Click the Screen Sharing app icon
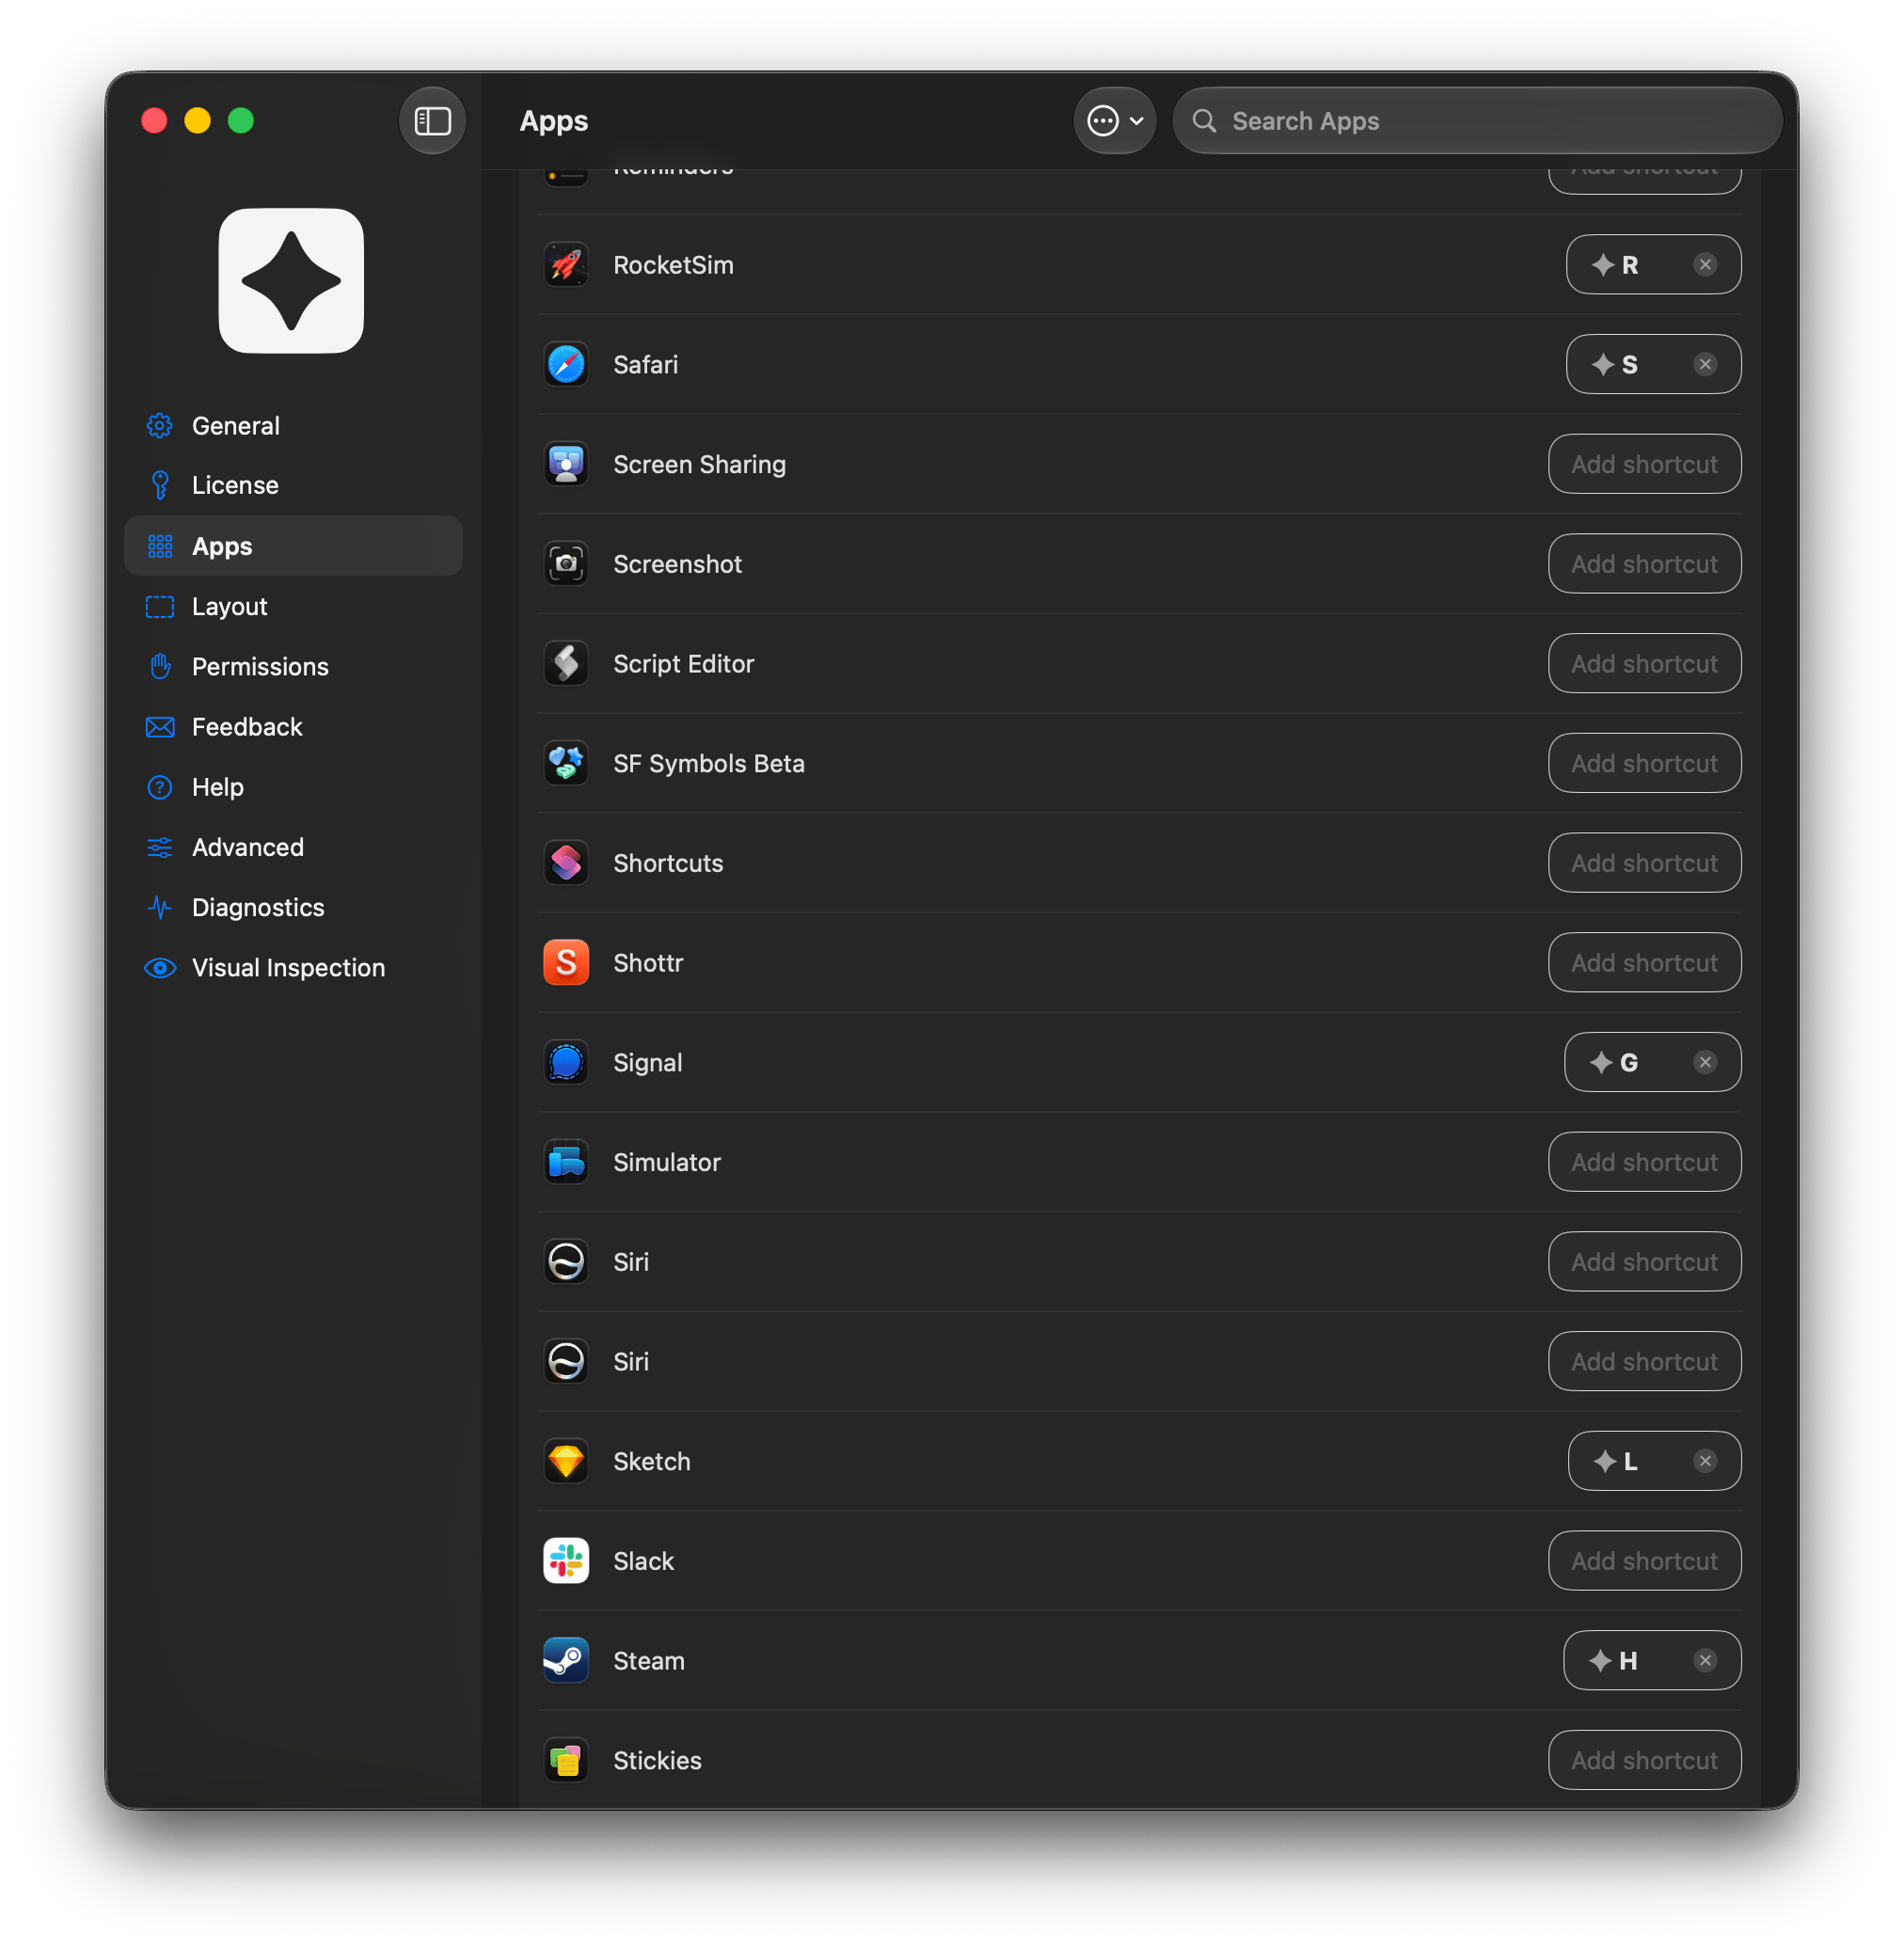The height and width of the screenshot is (1949, 1904). pyautogui.click(x=566, y=464)
